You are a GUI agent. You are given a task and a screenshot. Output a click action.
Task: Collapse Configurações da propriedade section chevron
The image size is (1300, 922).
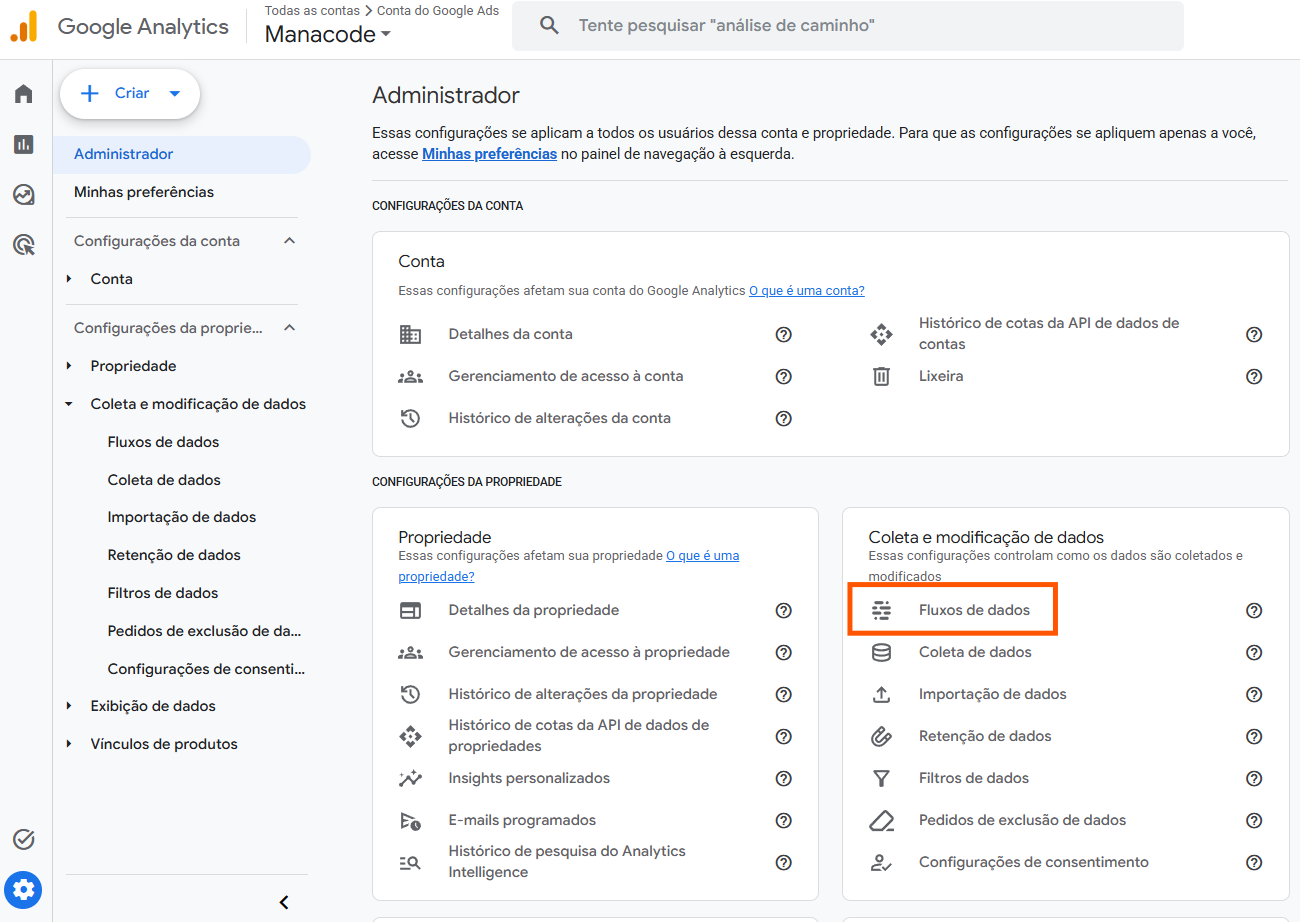coord(290,328)
